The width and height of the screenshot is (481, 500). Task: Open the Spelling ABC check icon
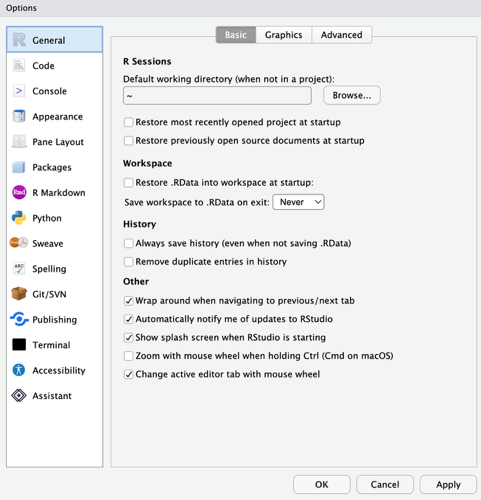(x=19, y=269)
